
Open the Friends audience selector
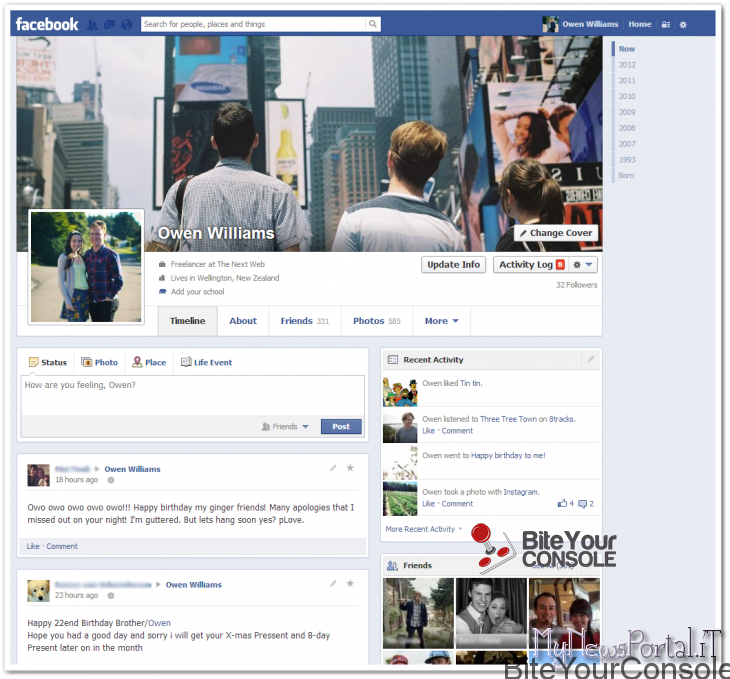click(x=285, y=427)
